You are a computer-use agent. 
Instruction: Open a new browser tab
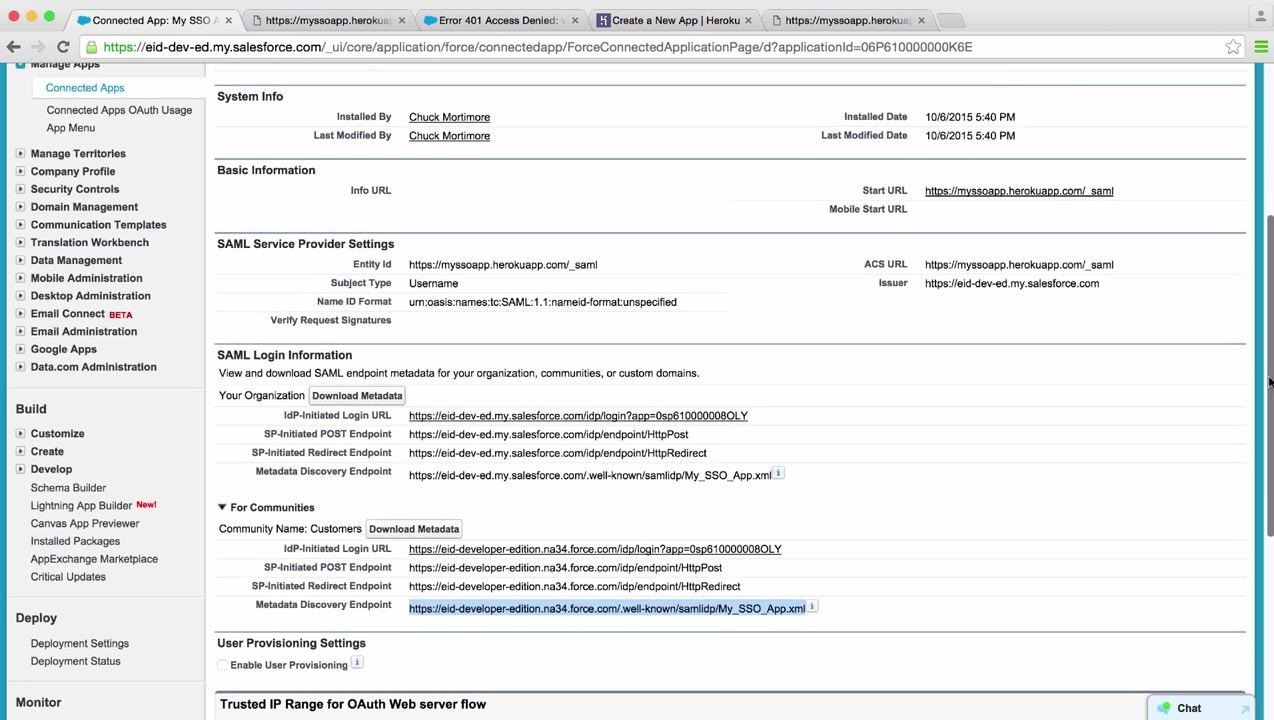[951, 20]
